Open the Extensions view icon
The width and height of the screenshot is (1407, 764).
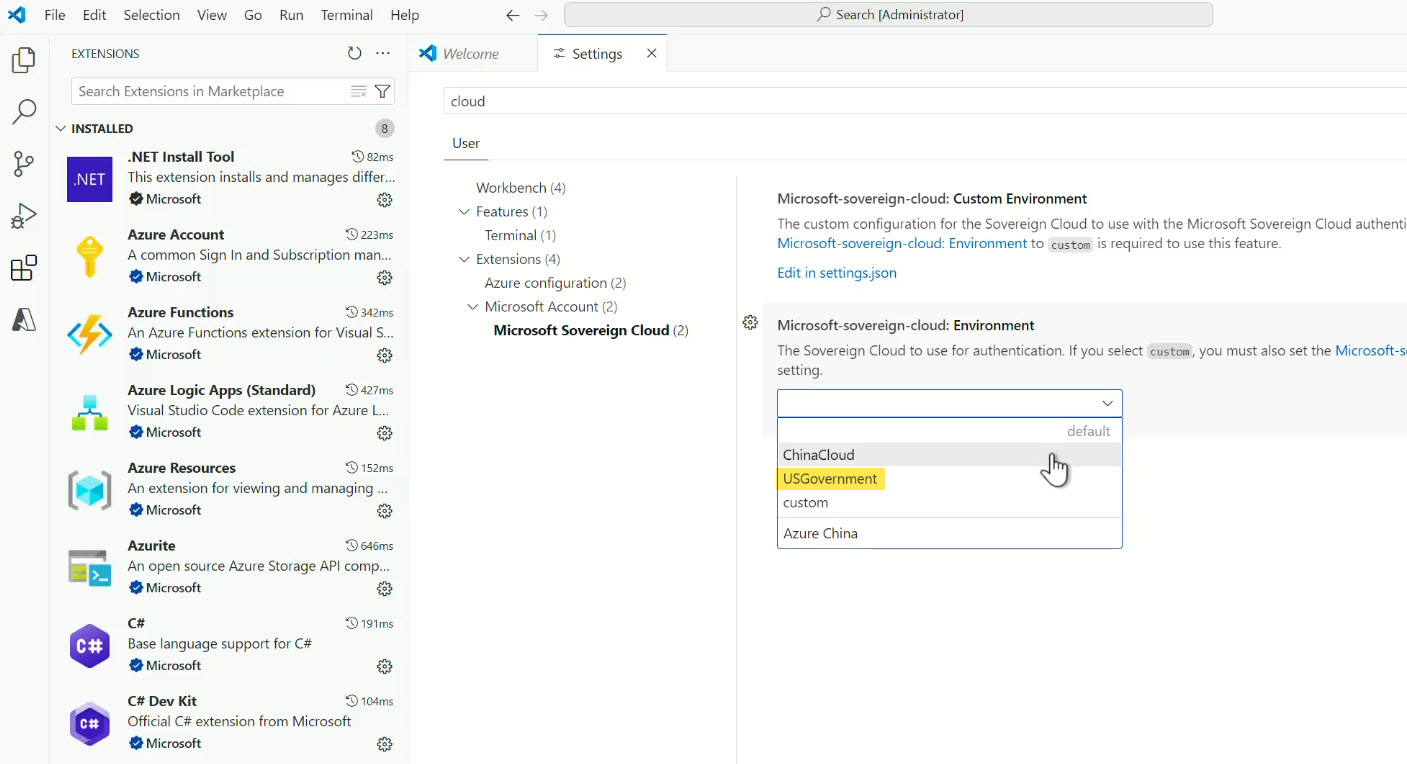point(24,268)
